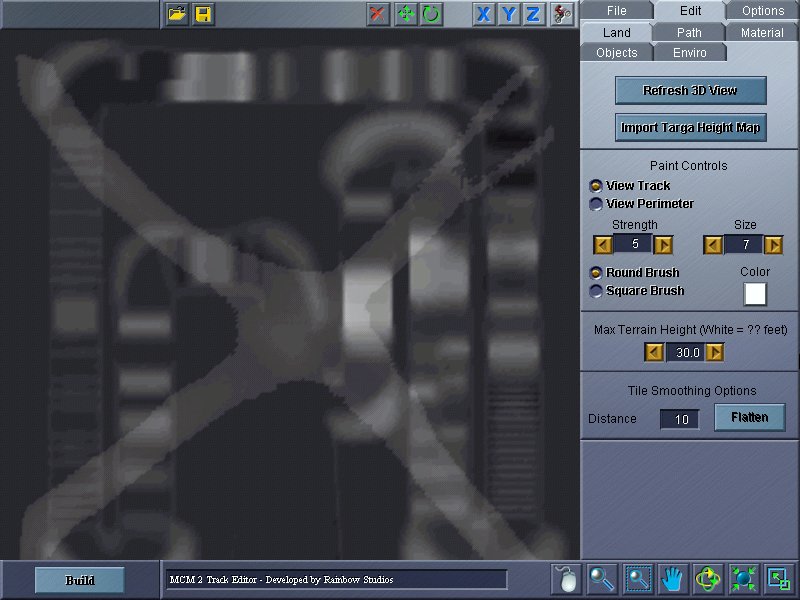The height and width of the screenshot is (600, 800).
Task: Decrease brush Size with left arrow
Action: (x=713, y=245)
